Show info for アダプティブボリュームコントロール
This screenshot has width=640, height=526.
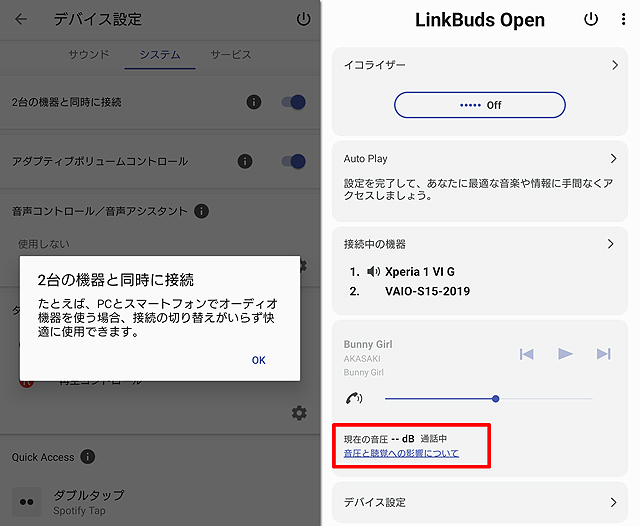[x=245, y=161]
